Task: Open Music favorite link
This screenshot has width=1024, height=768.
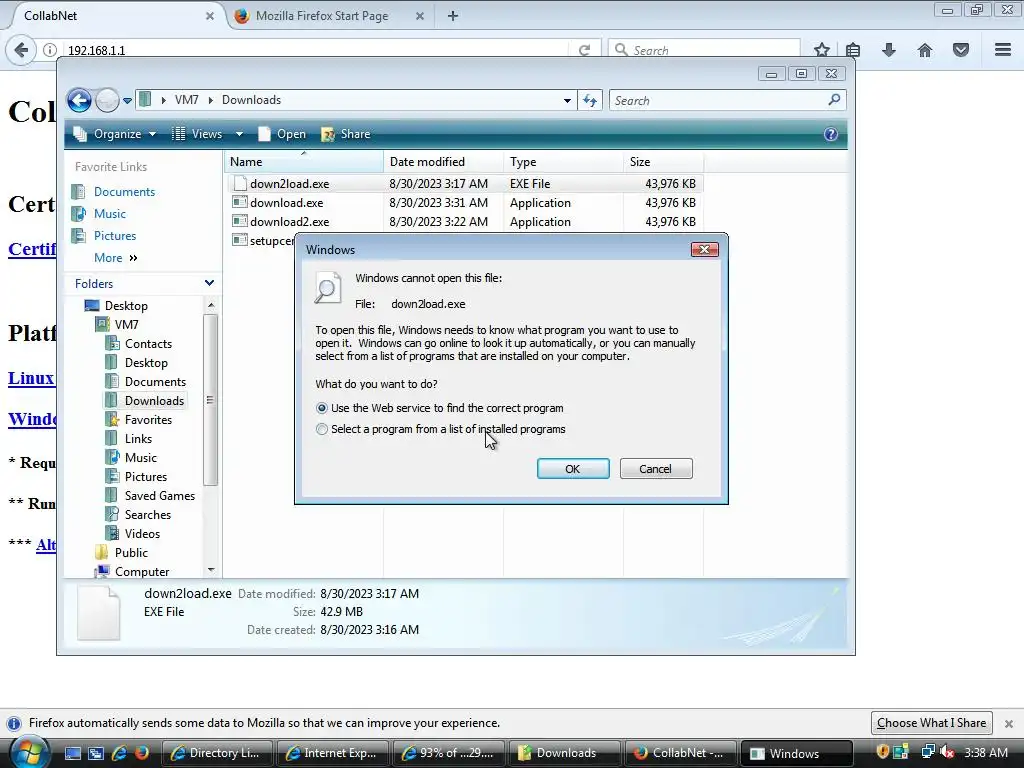Action: coord(110,214)
